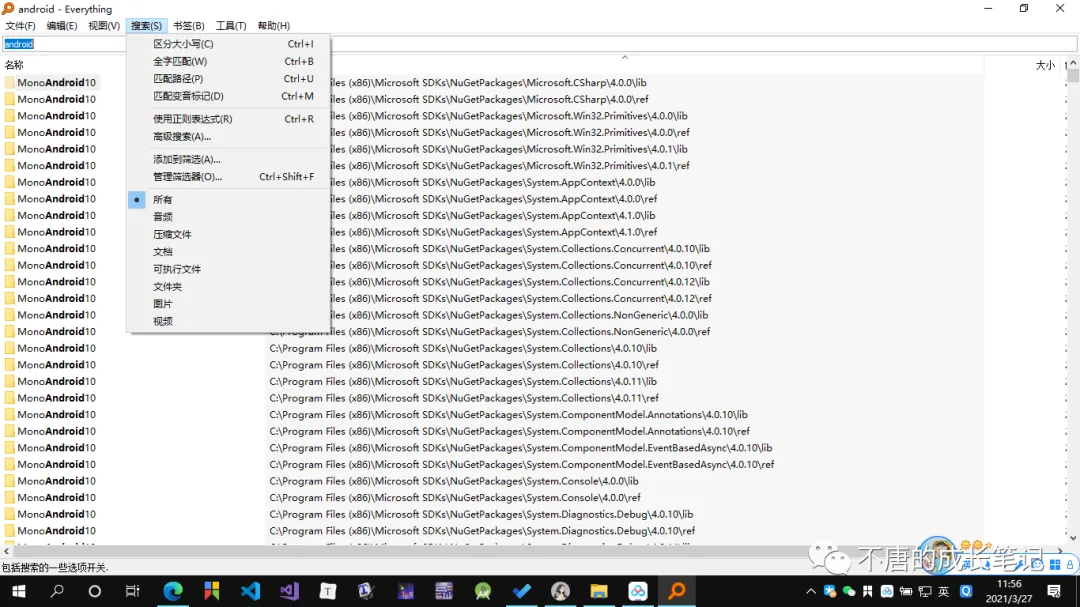Launch Visual Studio from taskbar

(289, 591)
